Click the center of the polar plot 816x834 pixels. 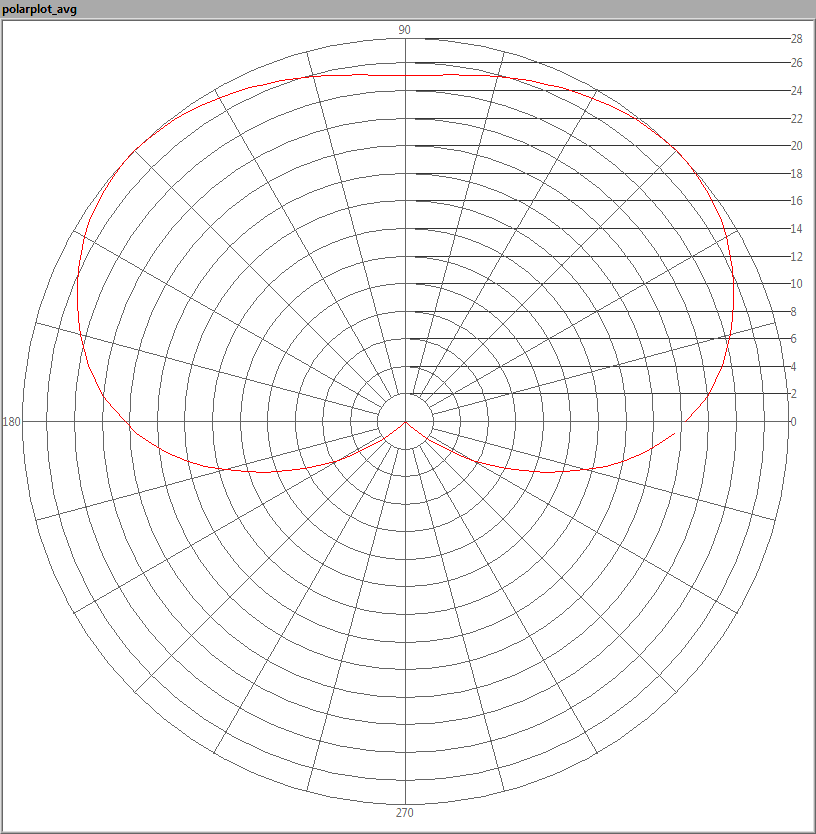click(x=405, y=421)
